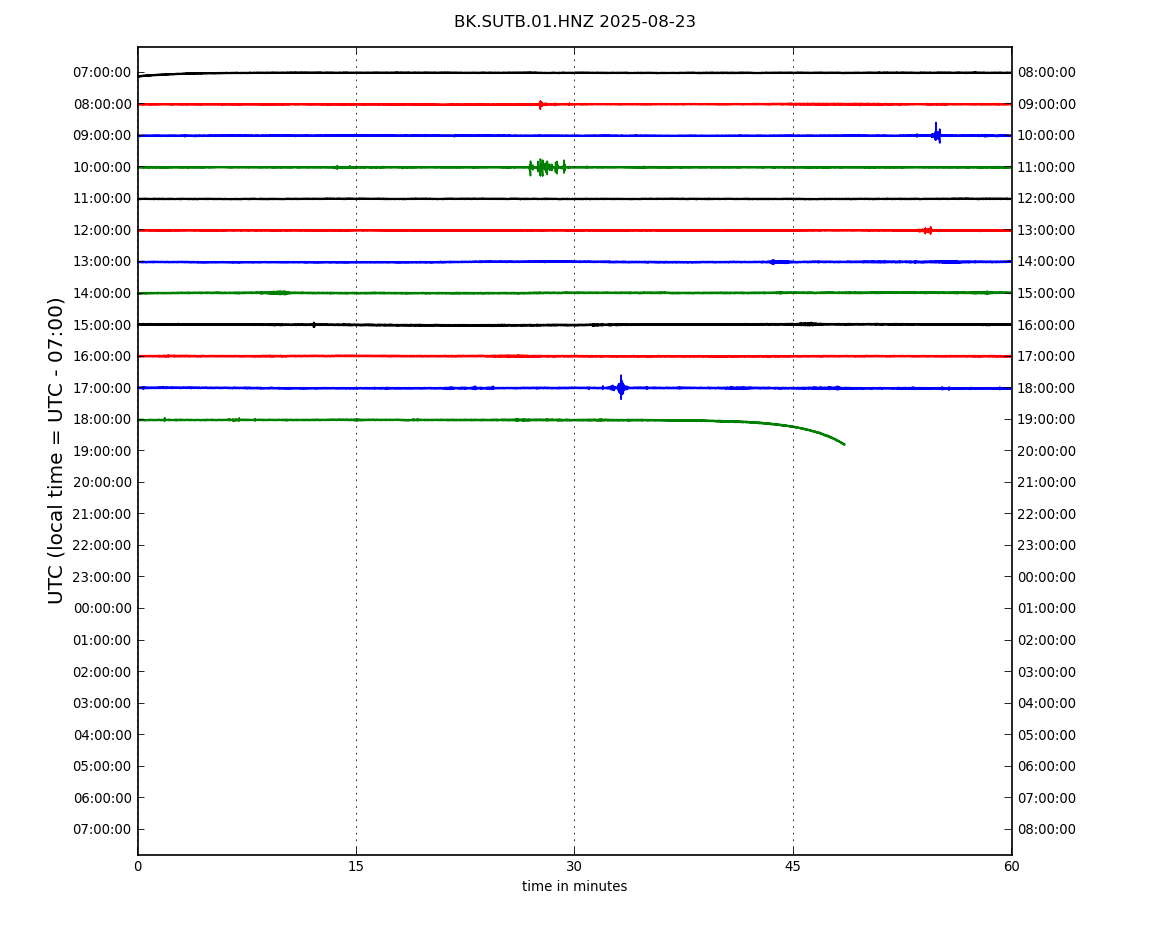The image size is (1150, 950).
Task: Click right-axis time label 15:00:00
Action: coord(1047,293)
